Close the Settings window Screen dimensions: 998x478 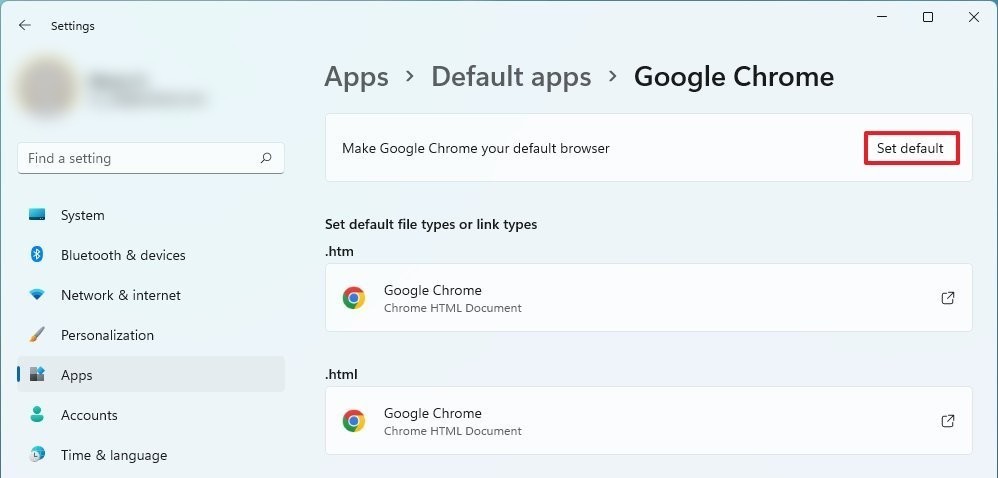[974, 17]
